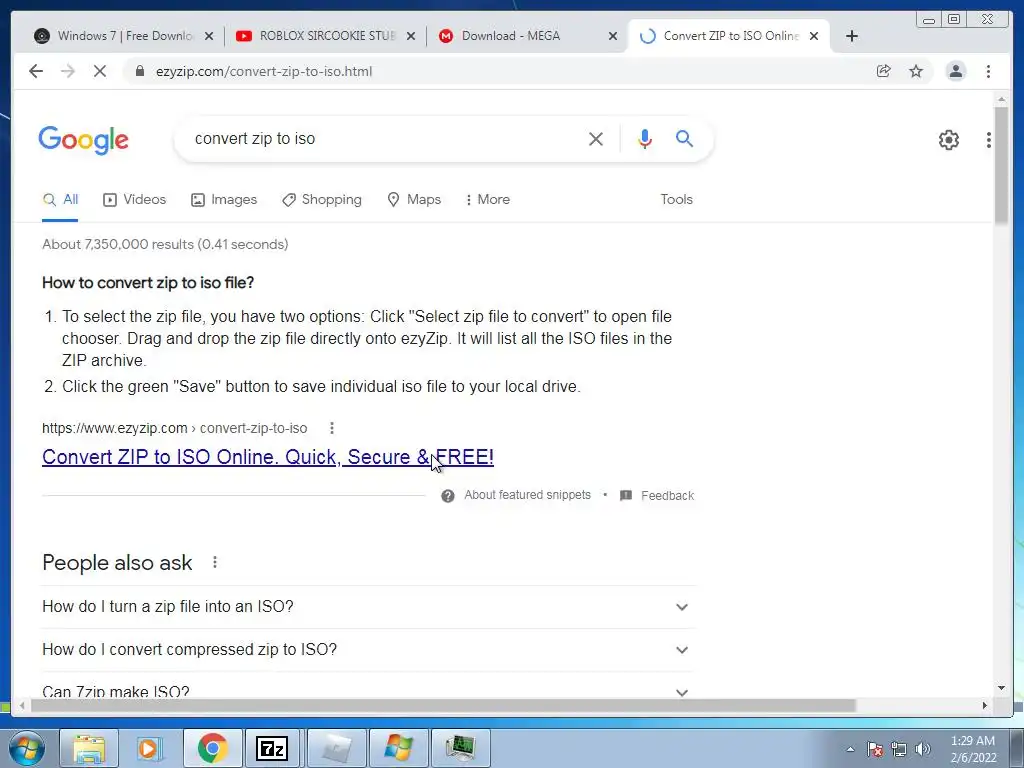Click the padlock site info icon
1024x768 pixels.
click(140, 71)
